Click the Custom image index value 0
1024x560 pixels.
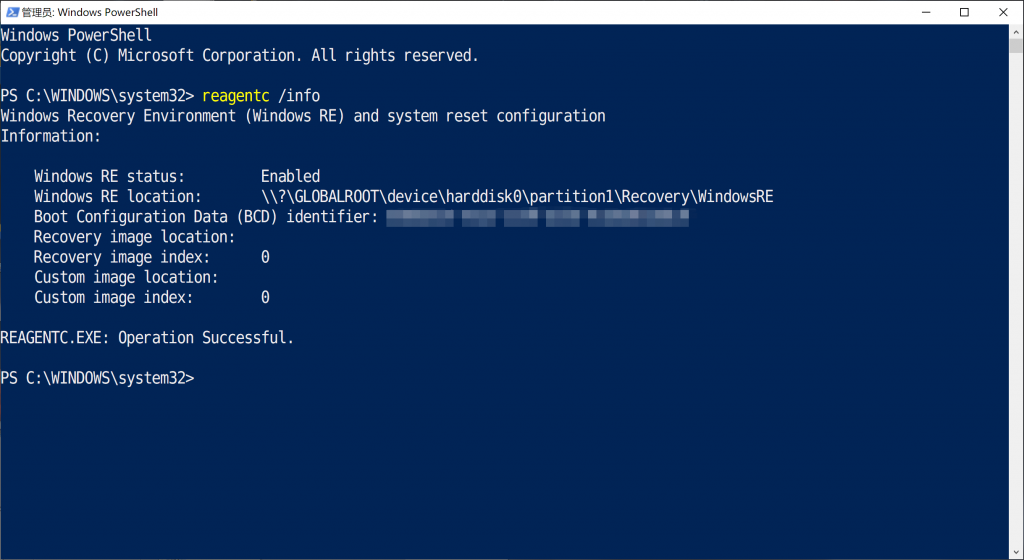point(265,297)
